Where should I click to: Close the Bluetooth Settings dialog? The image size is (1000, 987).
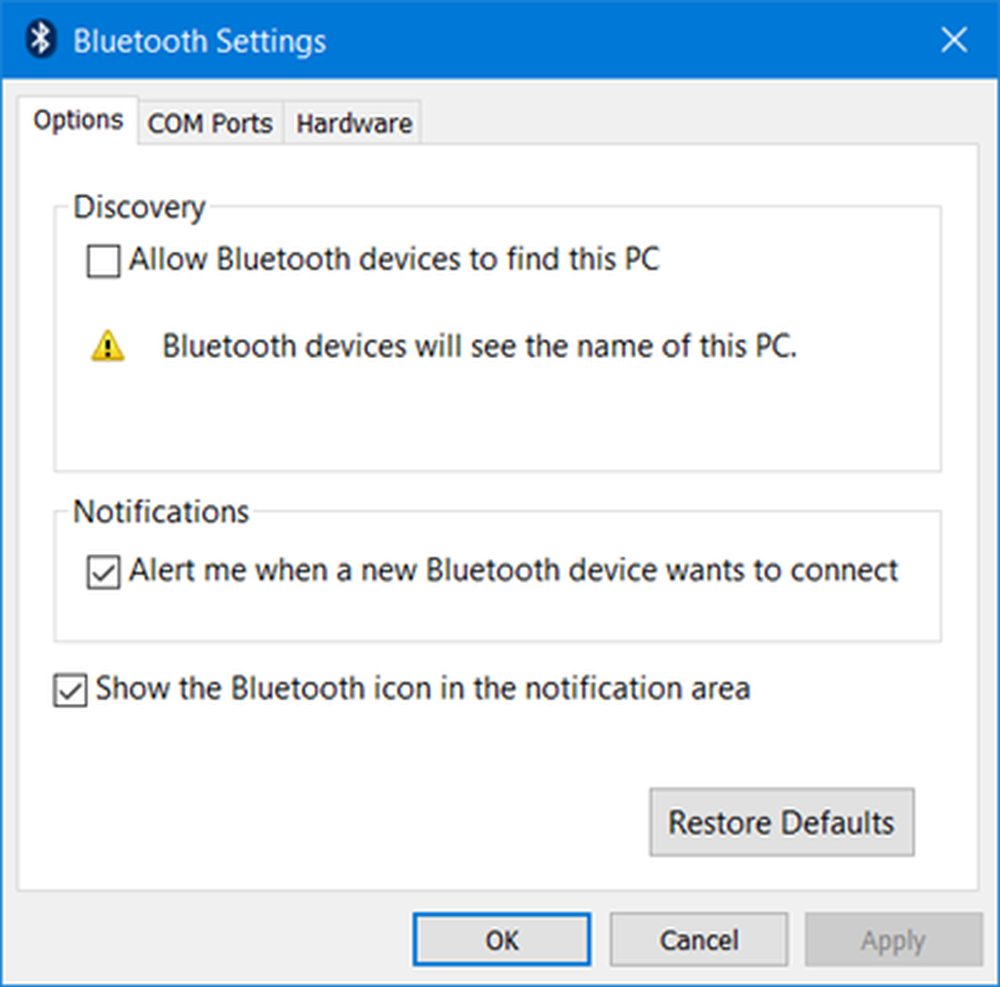[x=954, y=41]
